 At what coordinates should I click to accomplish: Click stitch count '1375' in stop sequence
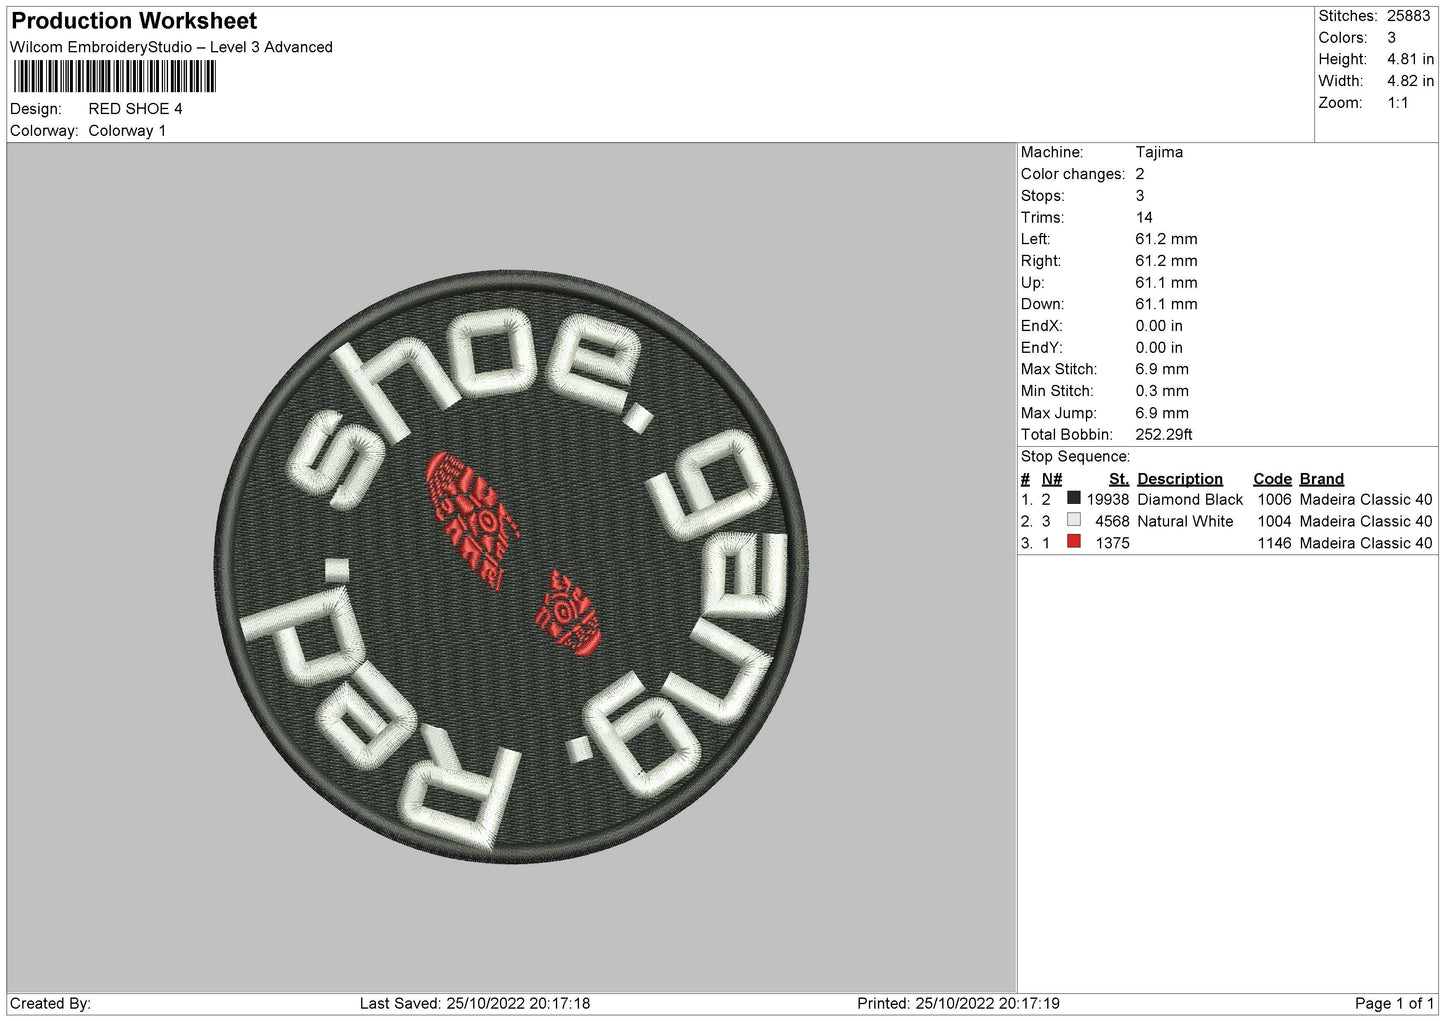coord(1112,544)
